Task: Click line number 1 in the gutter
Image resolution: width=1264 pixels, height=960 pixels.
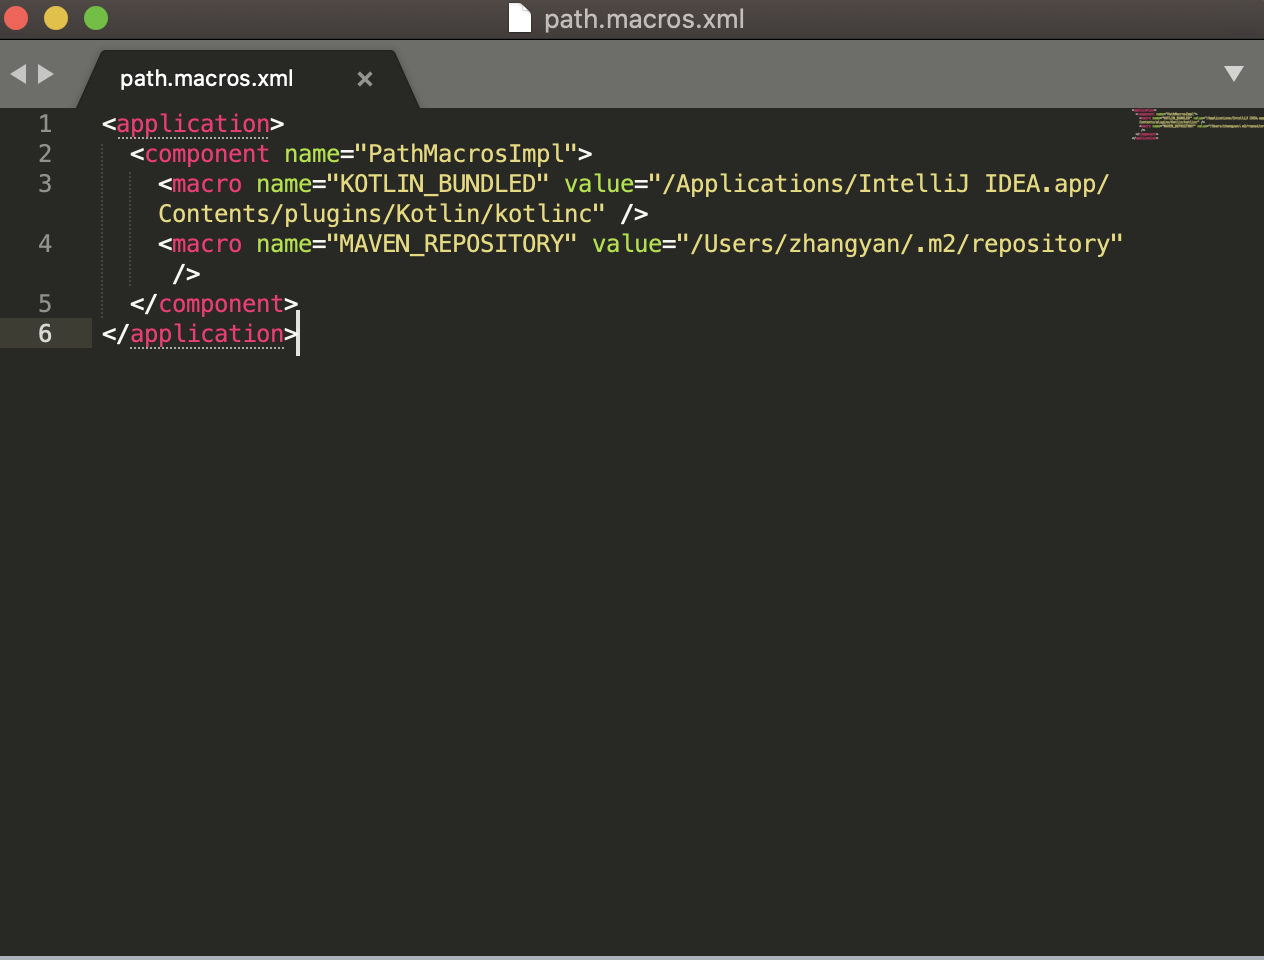Action: coord(45,124)
